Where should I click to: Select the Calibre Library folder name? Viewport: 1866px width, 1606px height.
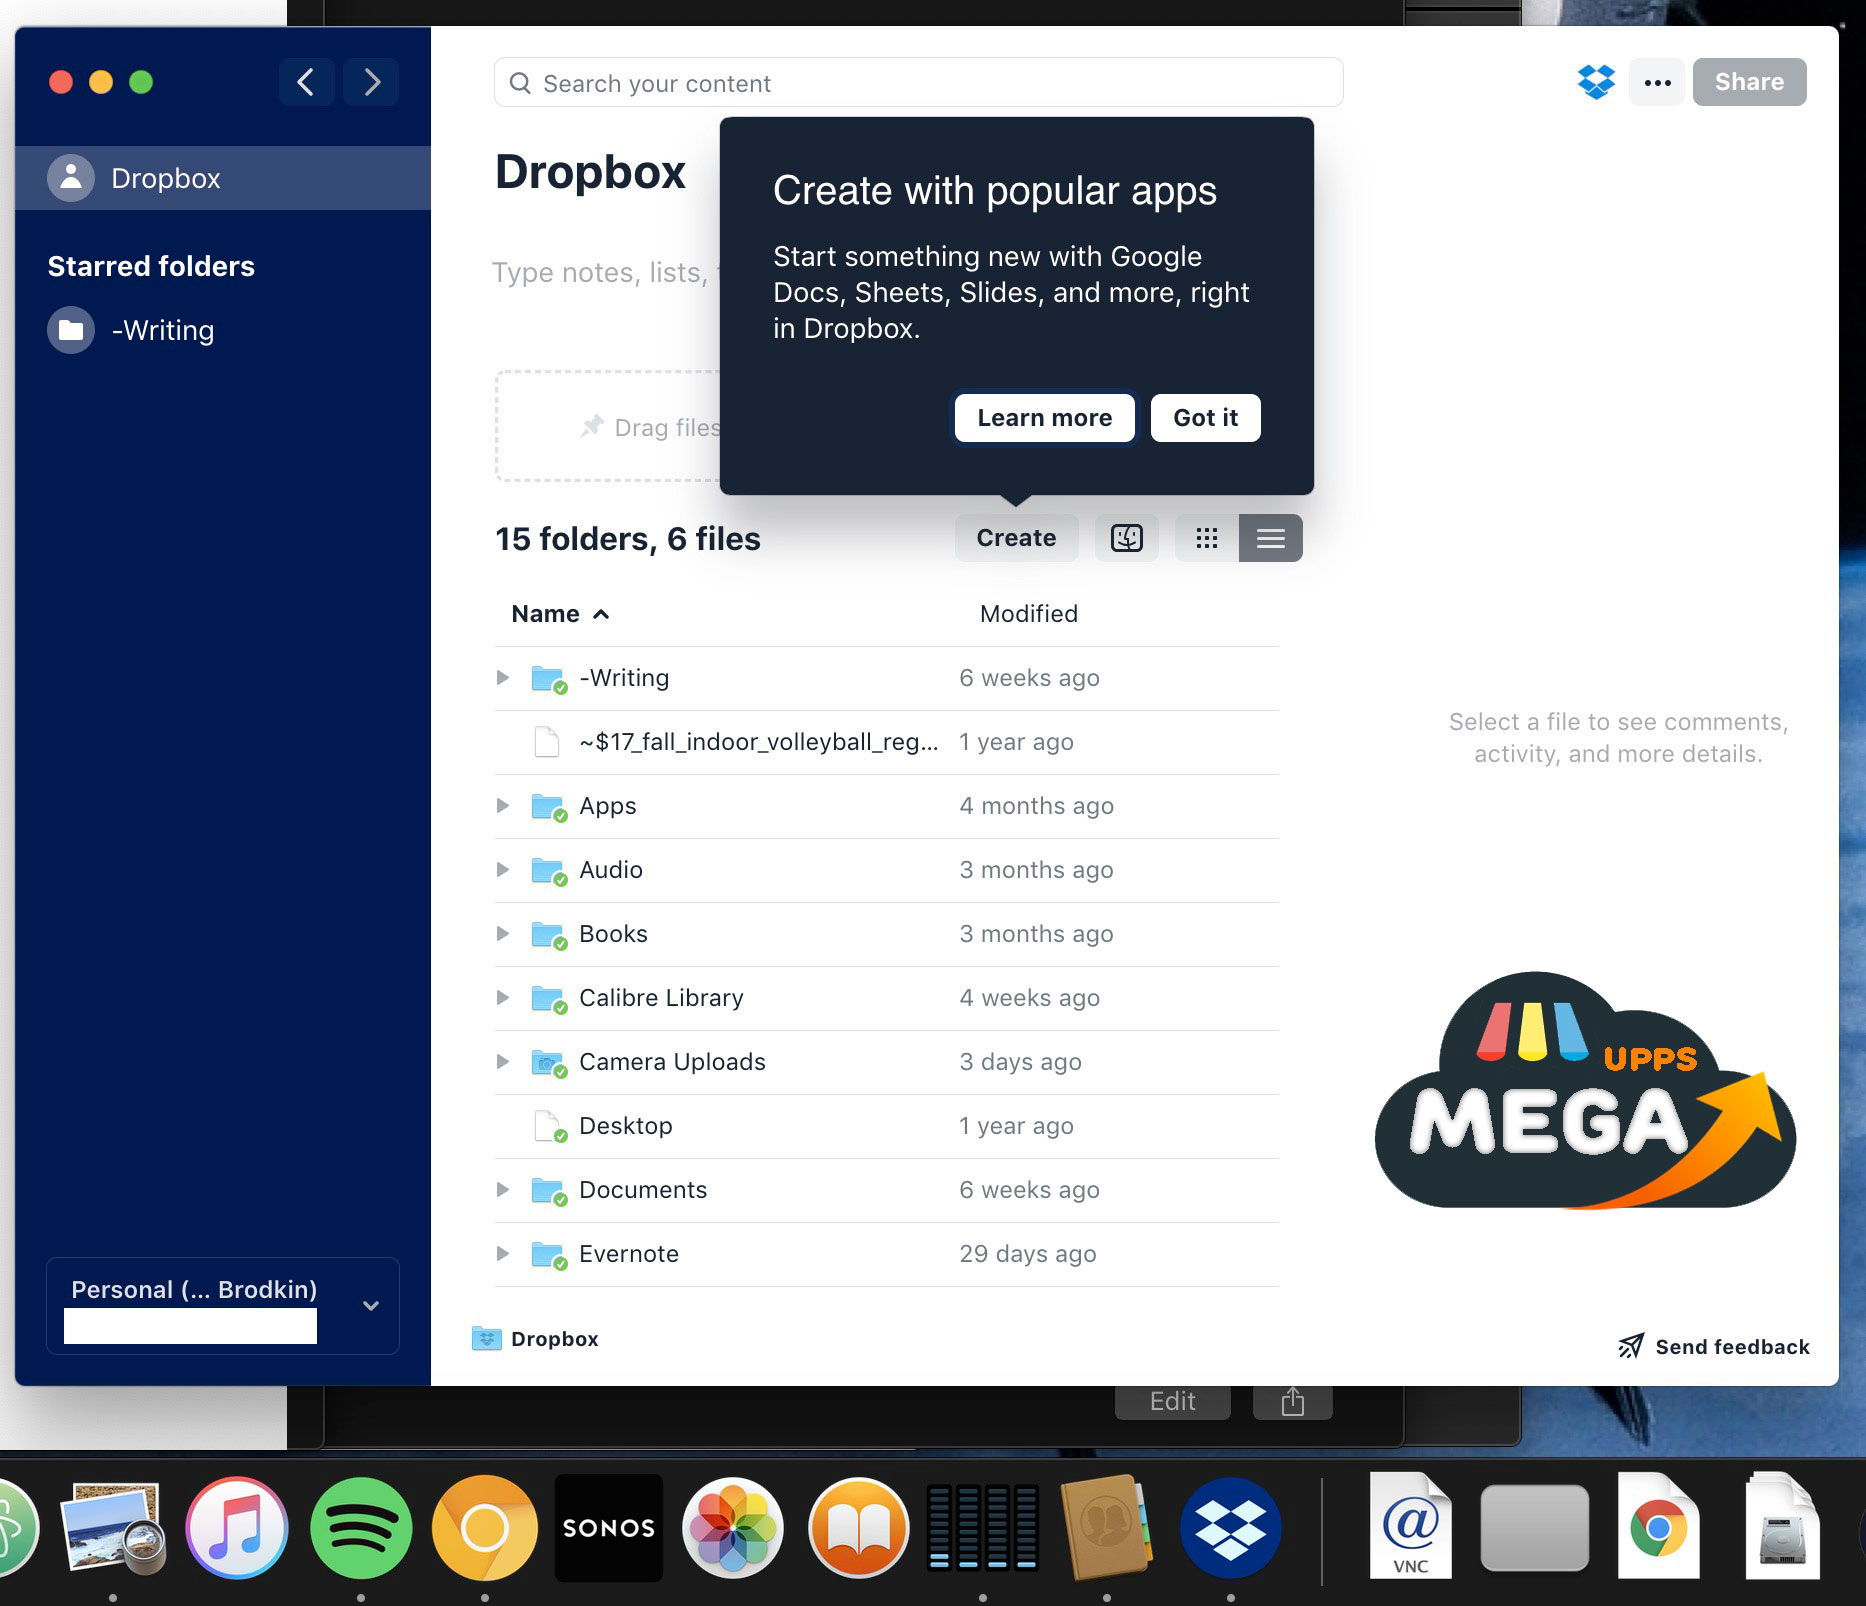pyautogui.click(x=661, y=998)
